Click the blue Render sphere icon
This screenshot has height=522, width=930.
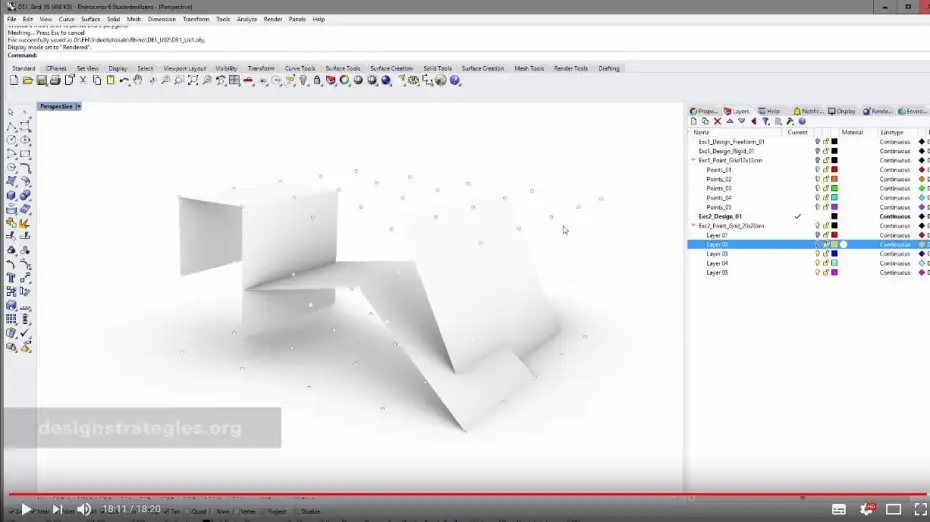click(x=386, y=80)
